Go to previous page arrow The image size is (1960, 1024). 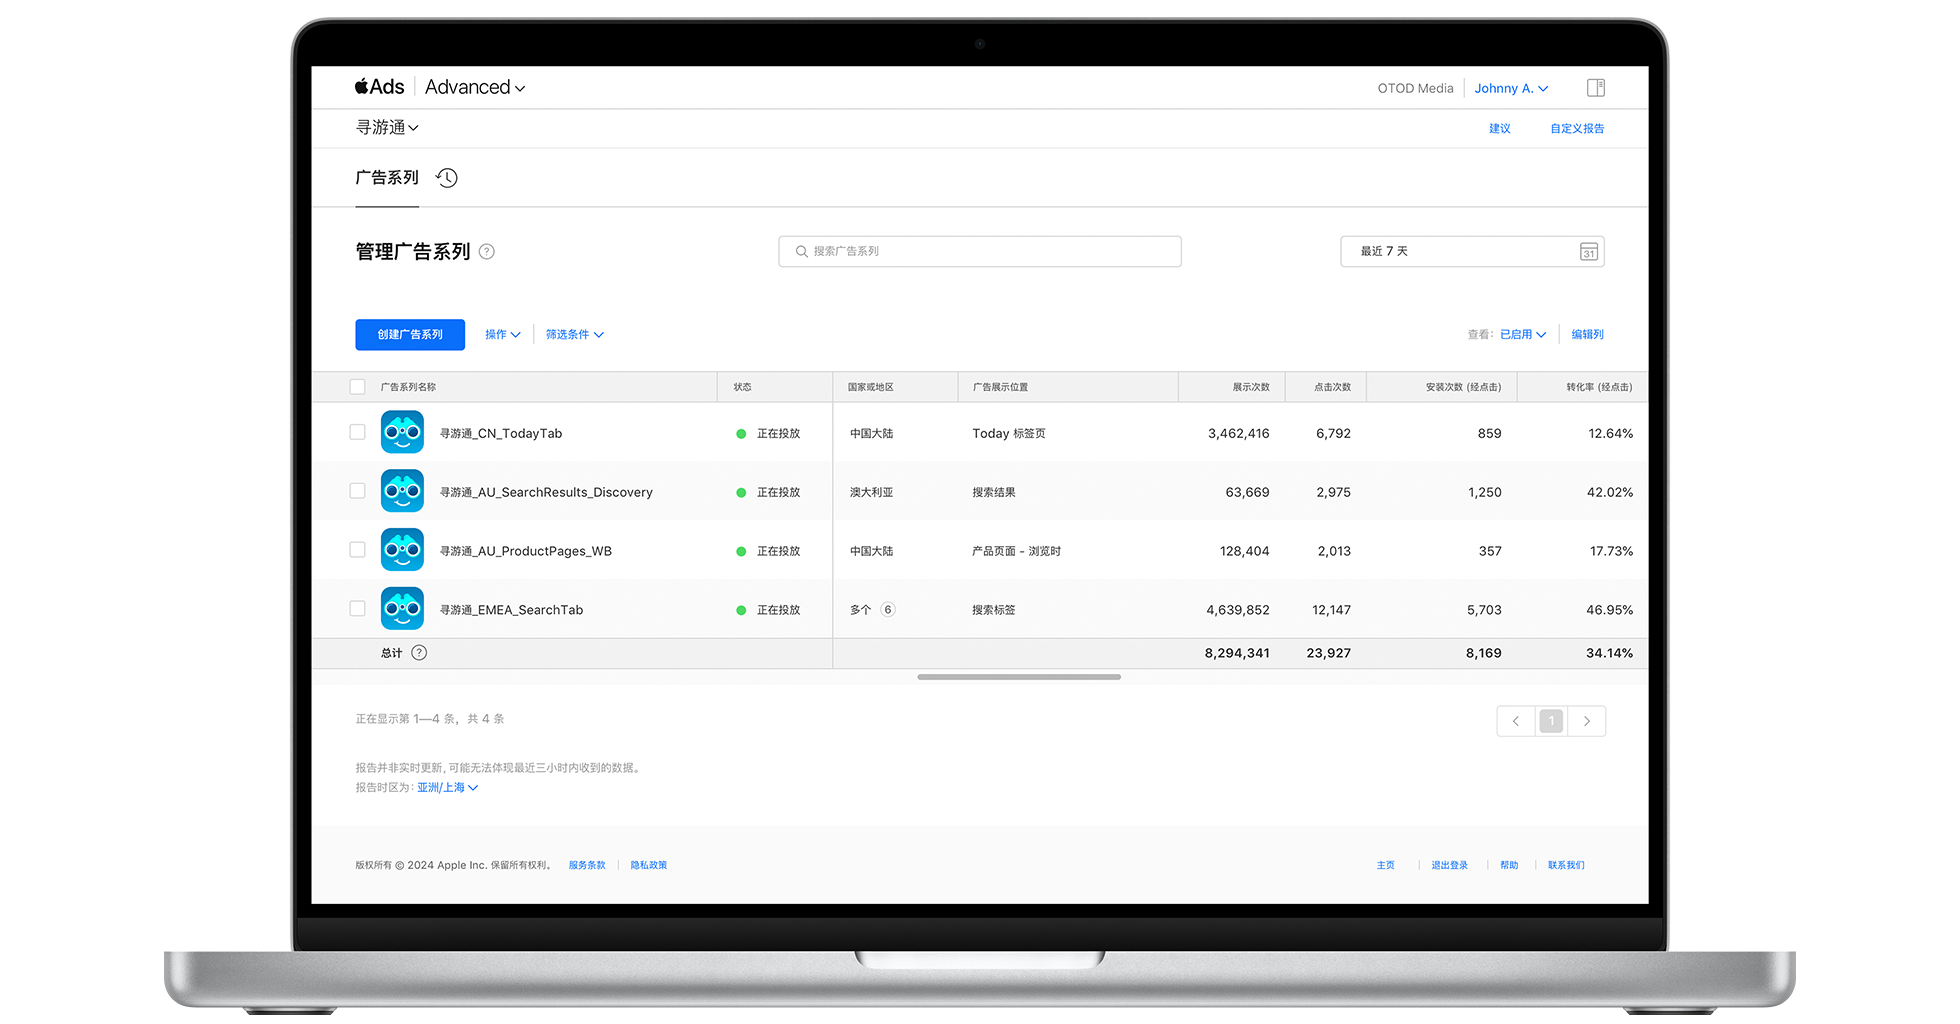pyautogui.click(x=1516, y=721)
